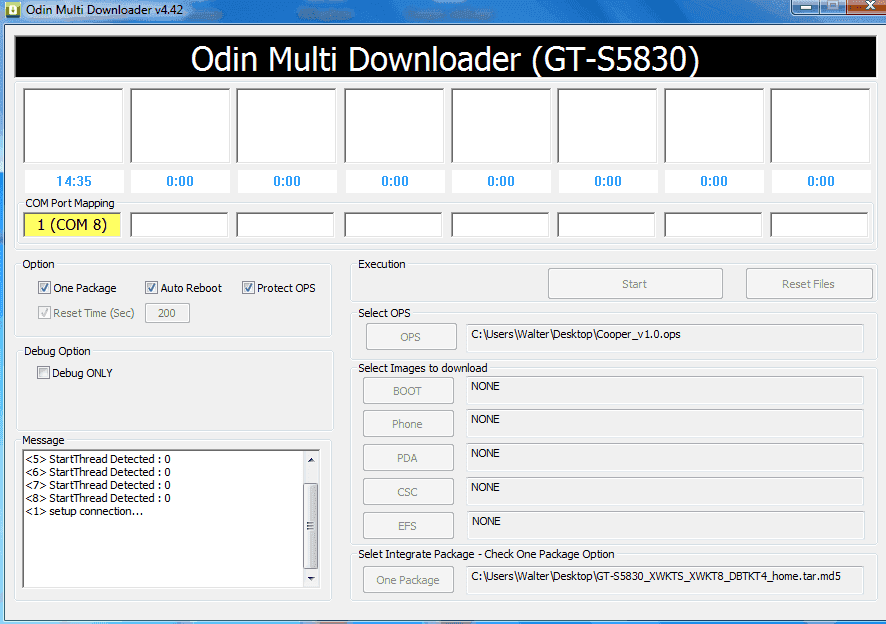Viewport: 886px width, 624px height.
Task: Click the One Package file button
Action: click(408, 579)
